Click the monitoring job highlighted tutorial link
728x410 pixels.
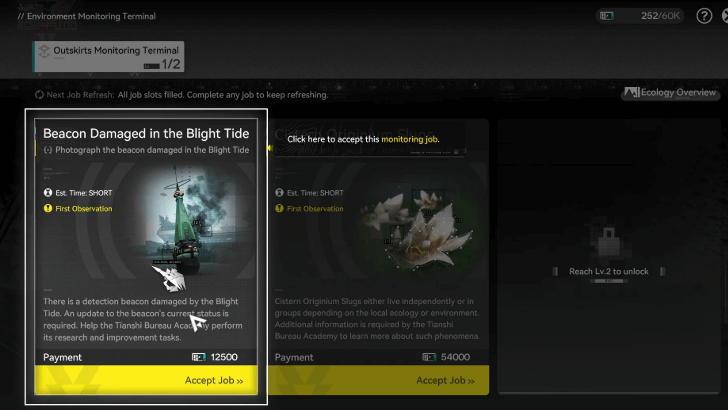click(409, 139)
